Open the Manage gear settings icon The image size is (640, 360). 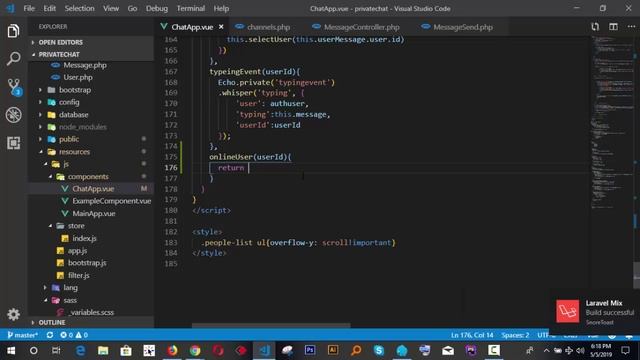[13, 314]
